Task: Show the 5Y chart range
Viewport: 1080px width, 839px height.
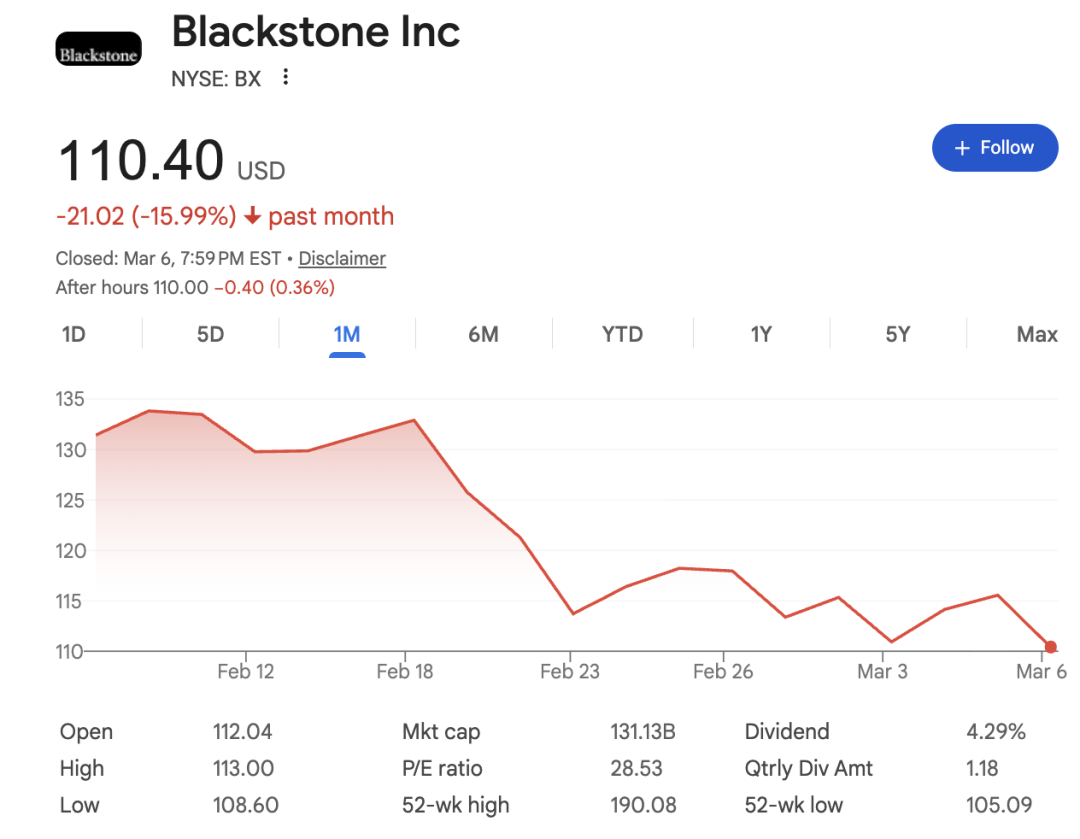Action: point(898,334)
